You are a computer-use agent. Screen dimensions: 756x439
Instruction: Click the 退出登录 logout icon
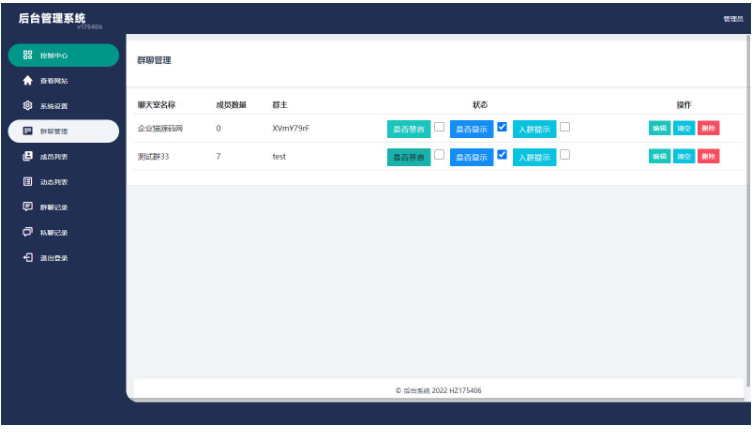(28, 257)
